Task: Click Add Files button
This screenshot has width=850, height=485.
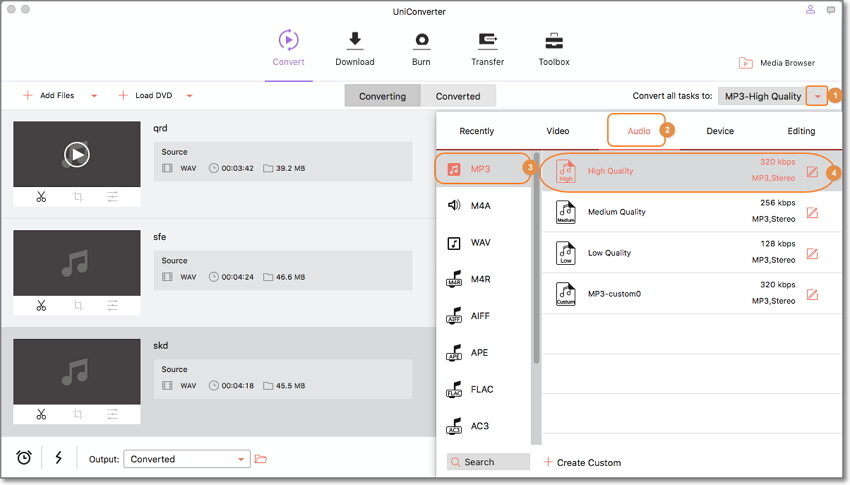Action: 49,95
